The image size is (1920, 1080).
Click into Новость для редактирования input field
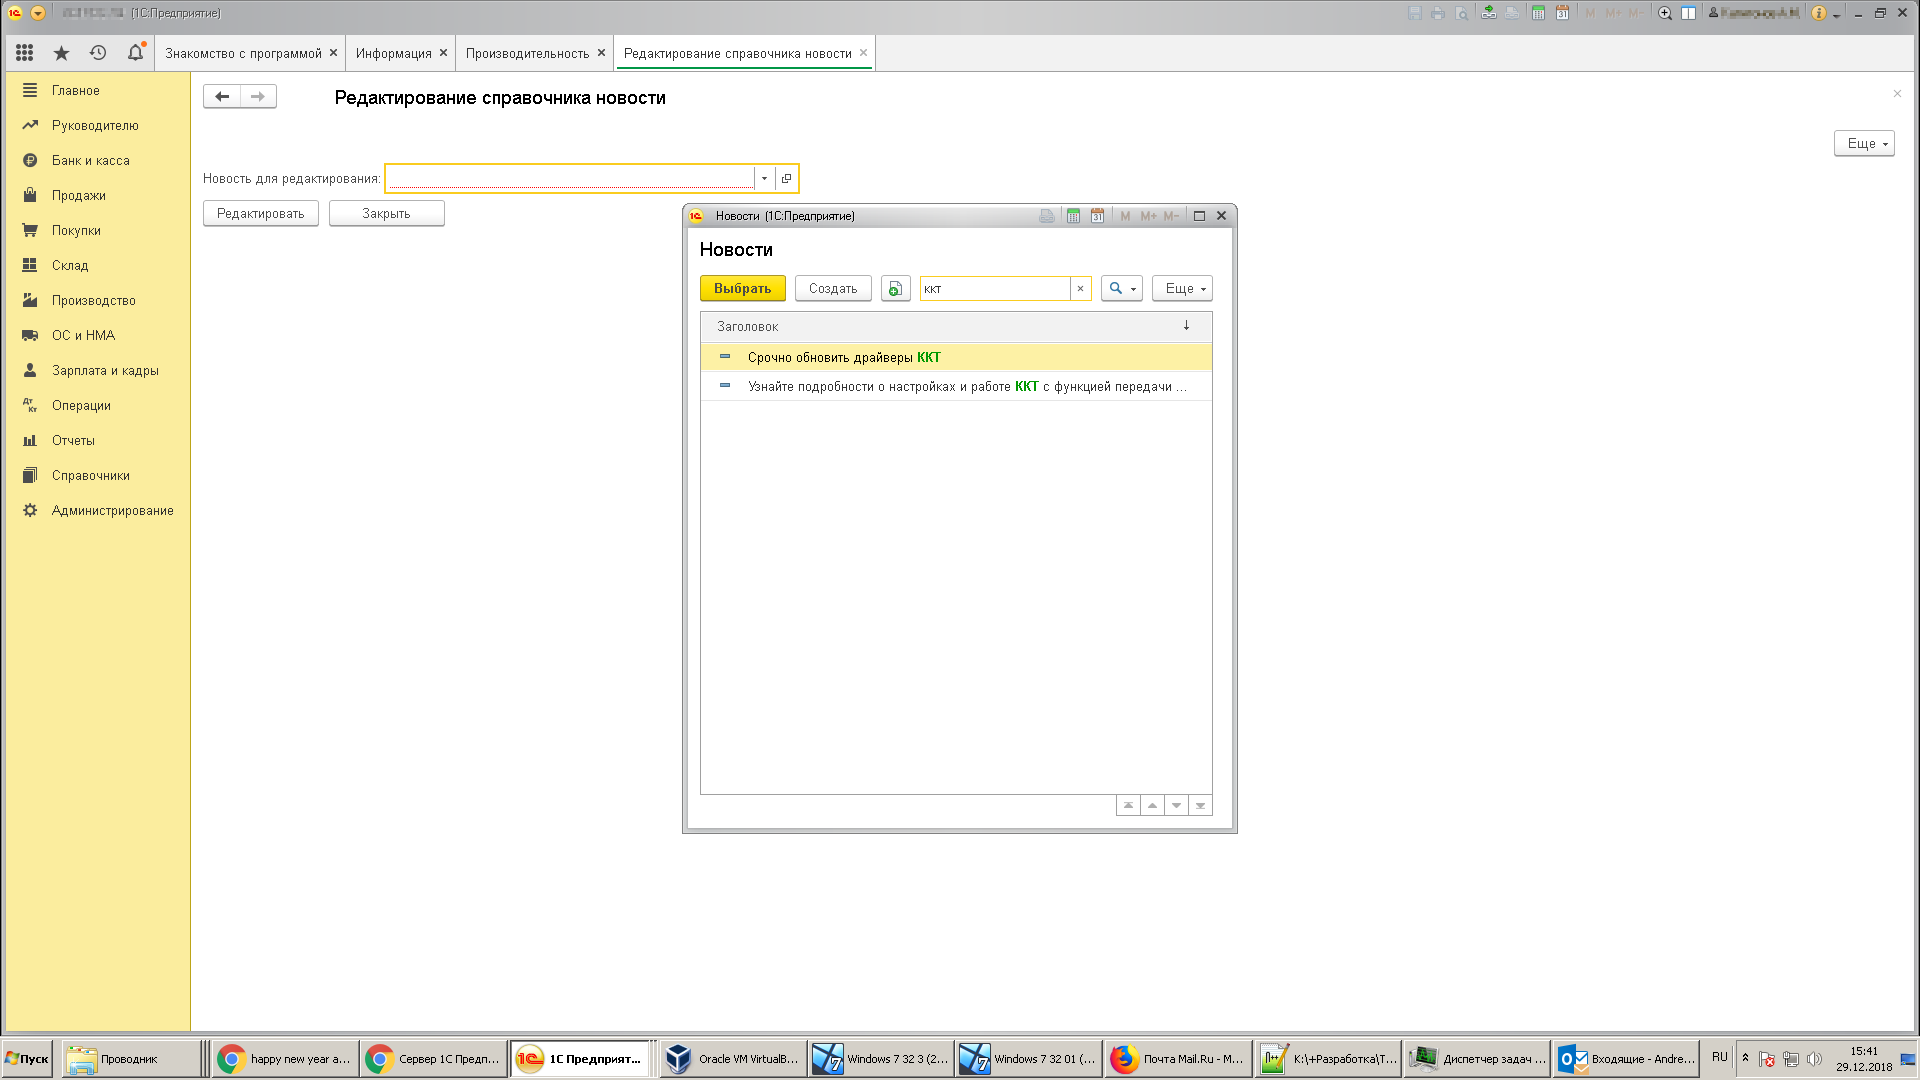click(570, 178)
